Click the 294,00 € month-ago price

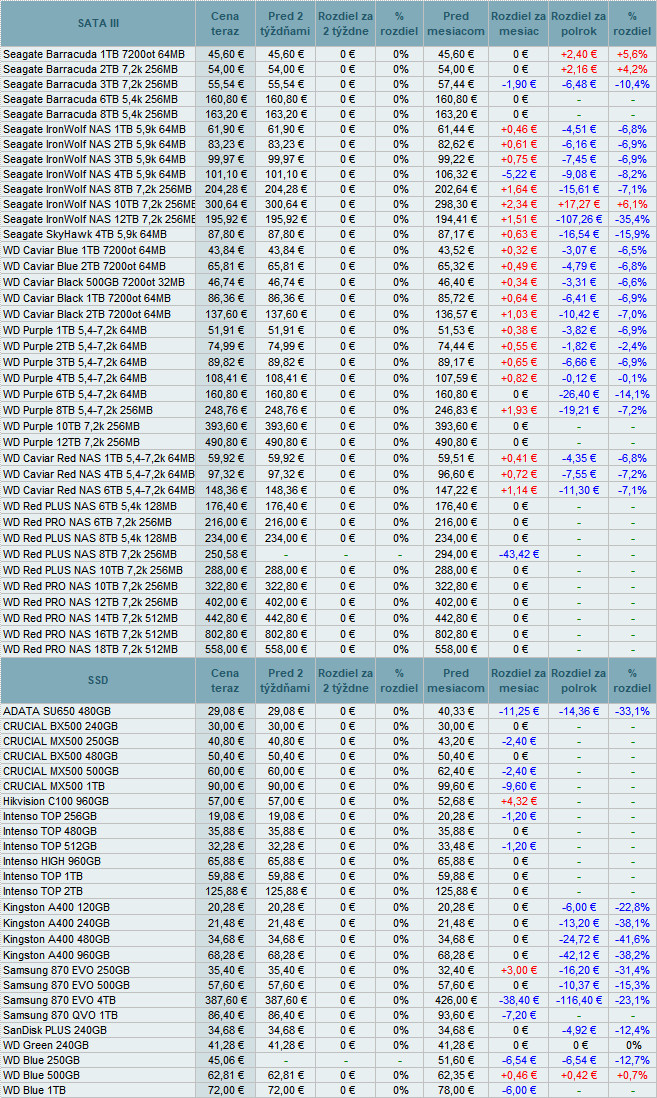pos(455,554)
